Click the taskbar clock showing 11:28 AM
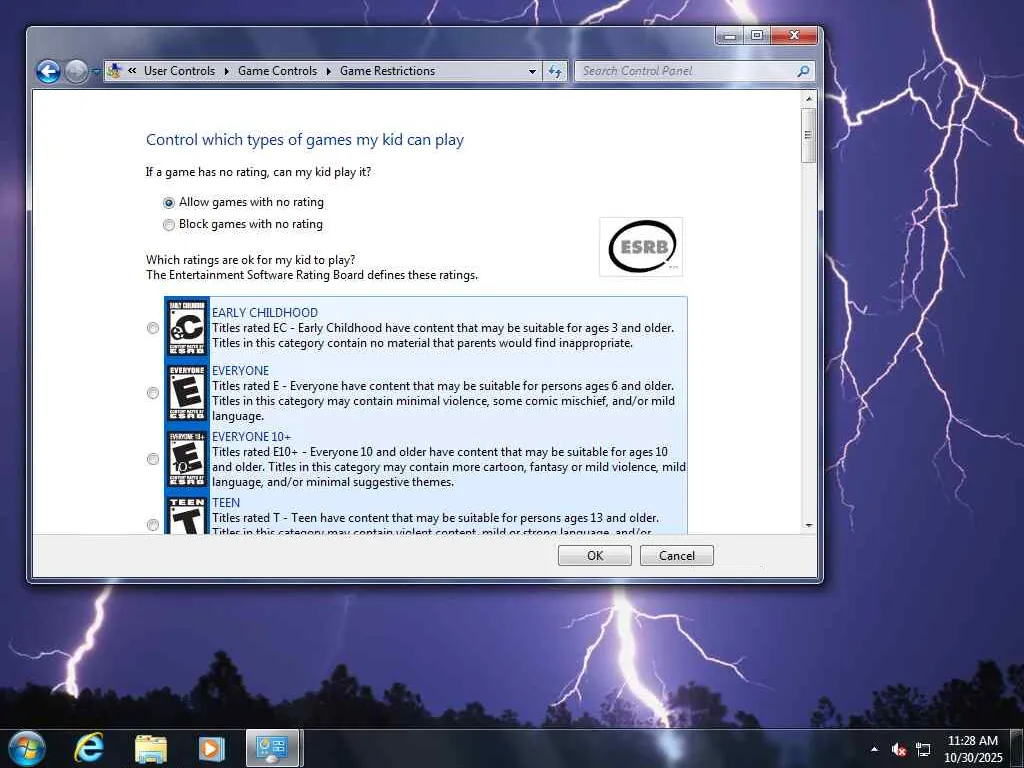The width and height of the screenshot is (1024, 768). tap(972, 748)
